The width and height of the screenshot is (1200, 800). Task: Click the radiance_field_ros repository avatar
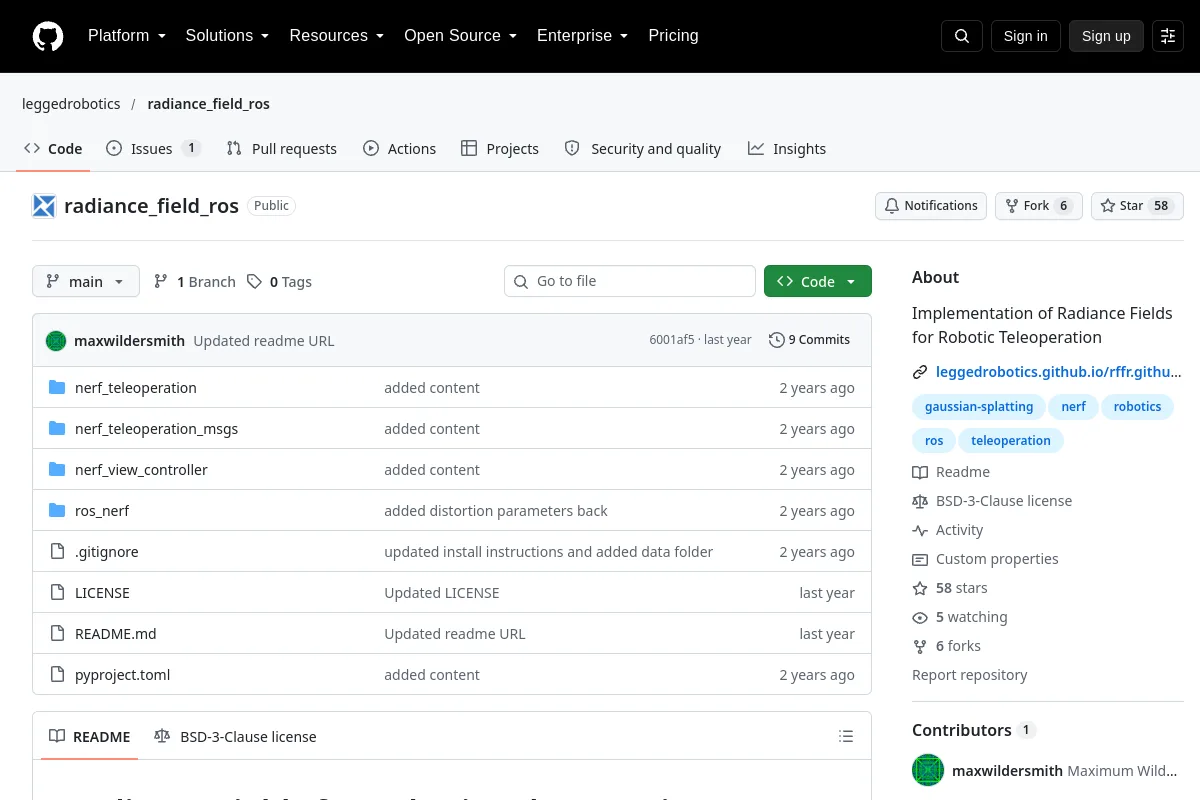point(44,206)
